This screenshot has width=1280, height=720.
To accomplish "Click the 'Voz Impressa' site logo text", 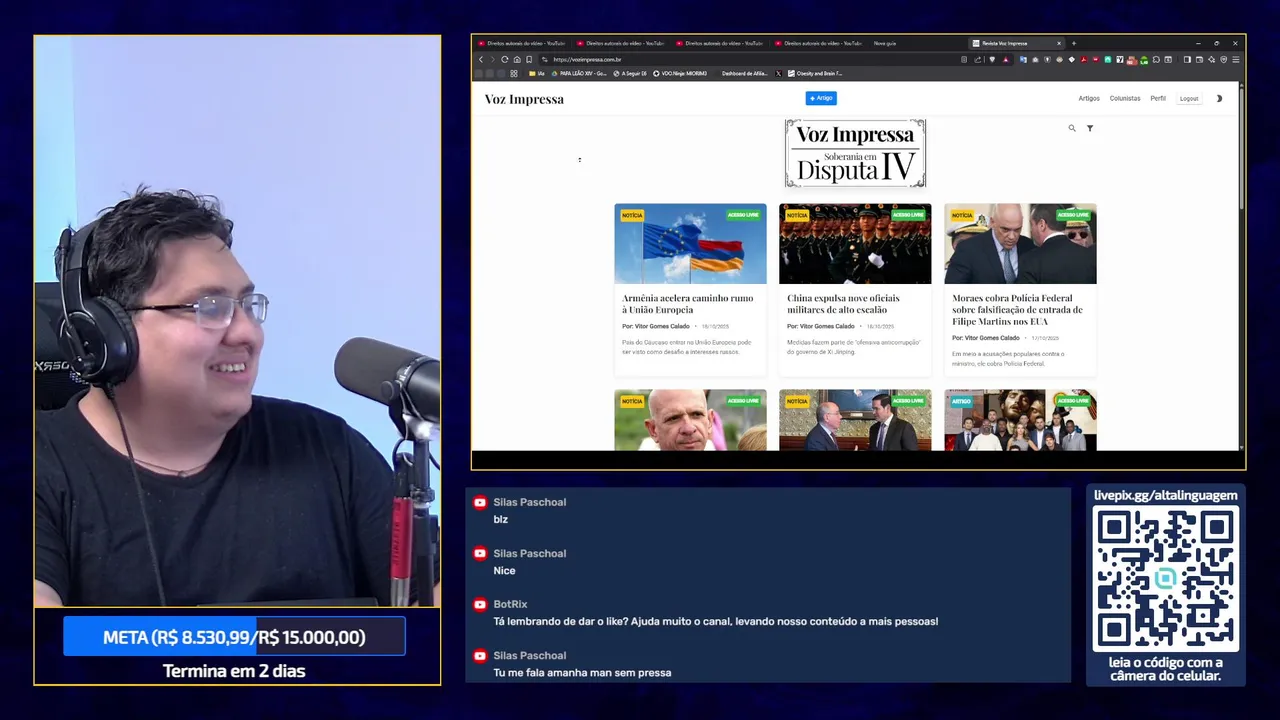I will (x=524, y=99).
